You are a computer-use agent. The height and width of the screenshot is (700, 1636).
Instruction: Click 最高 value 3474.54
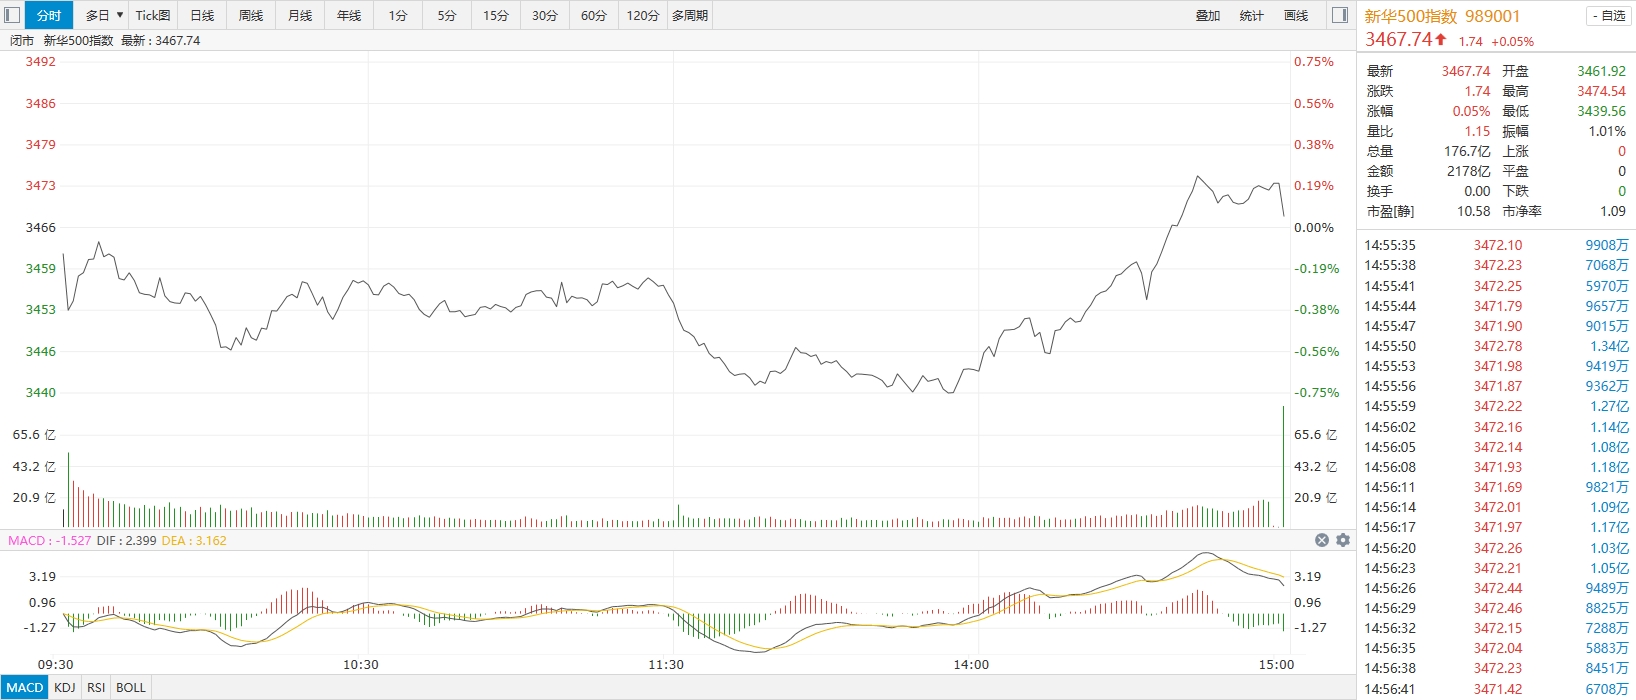[x=1602, y=91]
